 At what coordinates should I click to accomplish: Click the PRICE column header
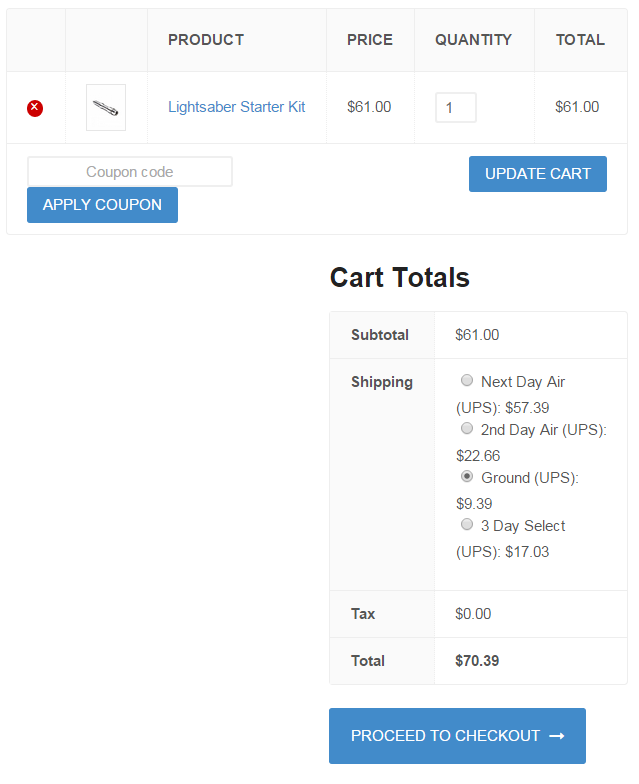coord(370,40)
